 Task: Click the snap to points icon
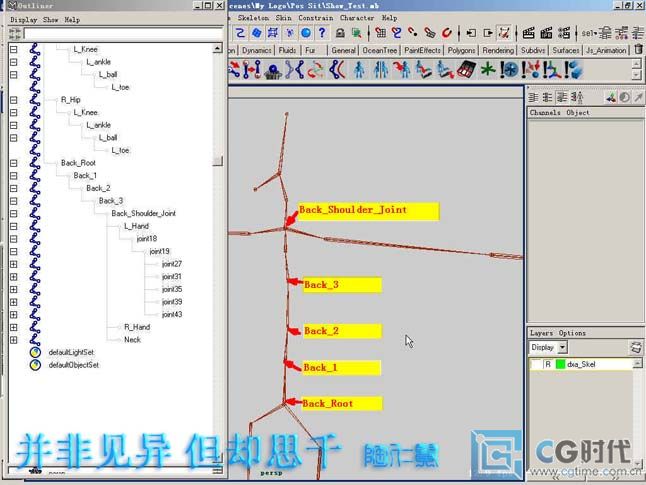(x=413, y=33)
